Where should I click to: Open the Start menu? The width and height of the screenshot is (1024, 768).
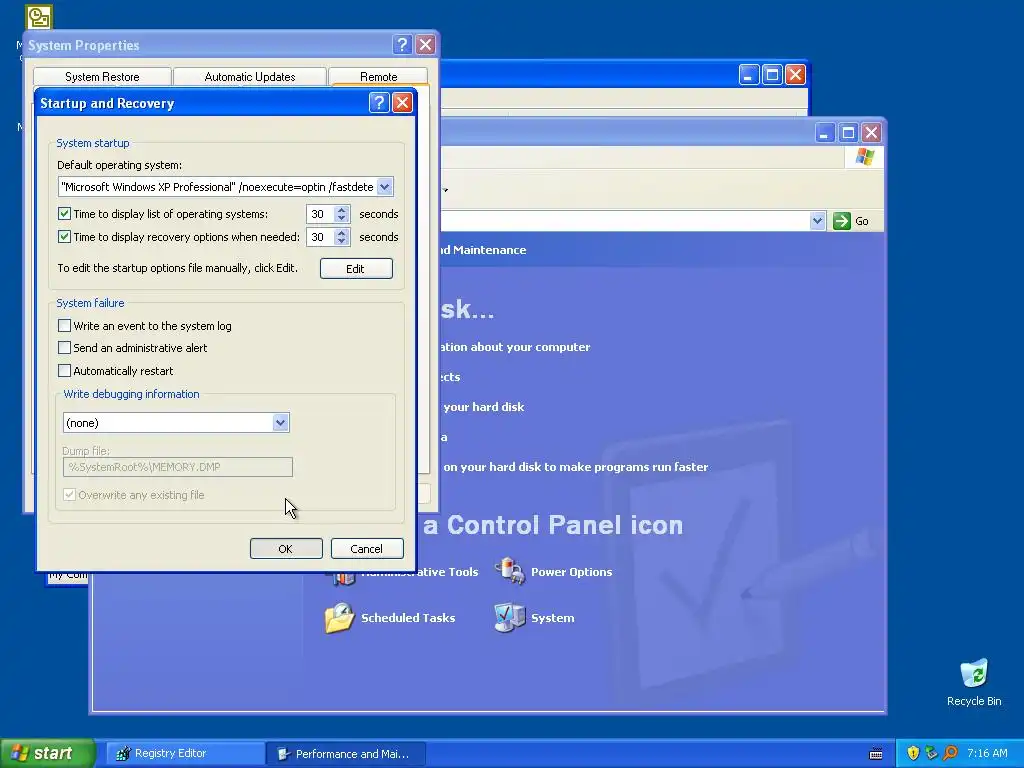[x=48, y=753]
